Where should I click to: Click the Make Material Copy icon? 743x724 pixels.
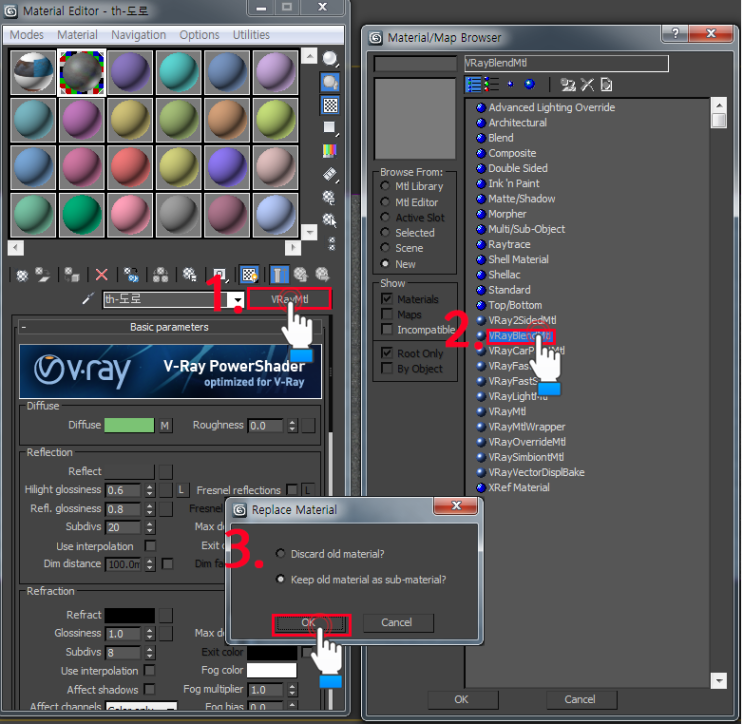[131, 274]
